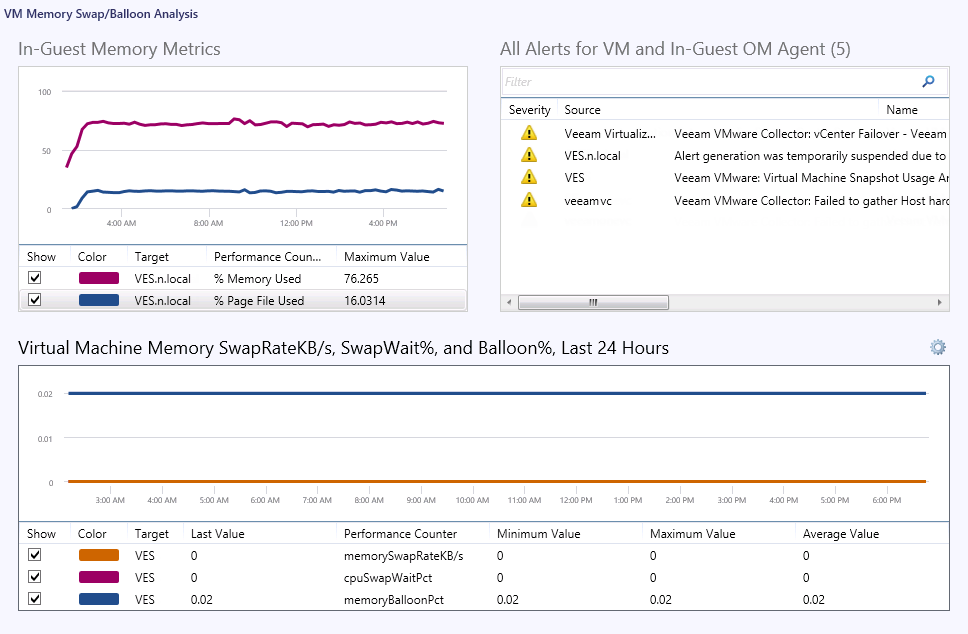Uncheck Show for % Memory Used
The width and height of the screenshot is (968, 634).
tap(35, 279)
